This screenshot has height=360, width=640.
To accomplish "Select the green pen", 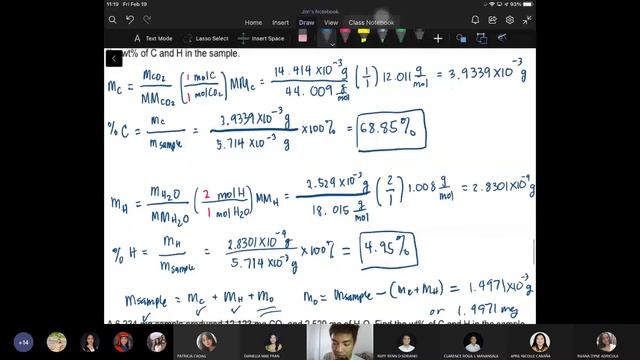I will pyautogui.click(x=401, y=36).
